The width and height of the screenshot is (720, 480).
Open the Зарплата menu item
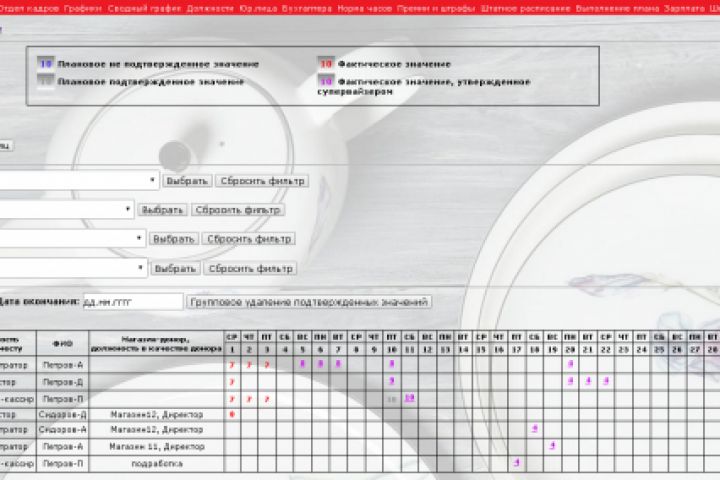[684, 8]
